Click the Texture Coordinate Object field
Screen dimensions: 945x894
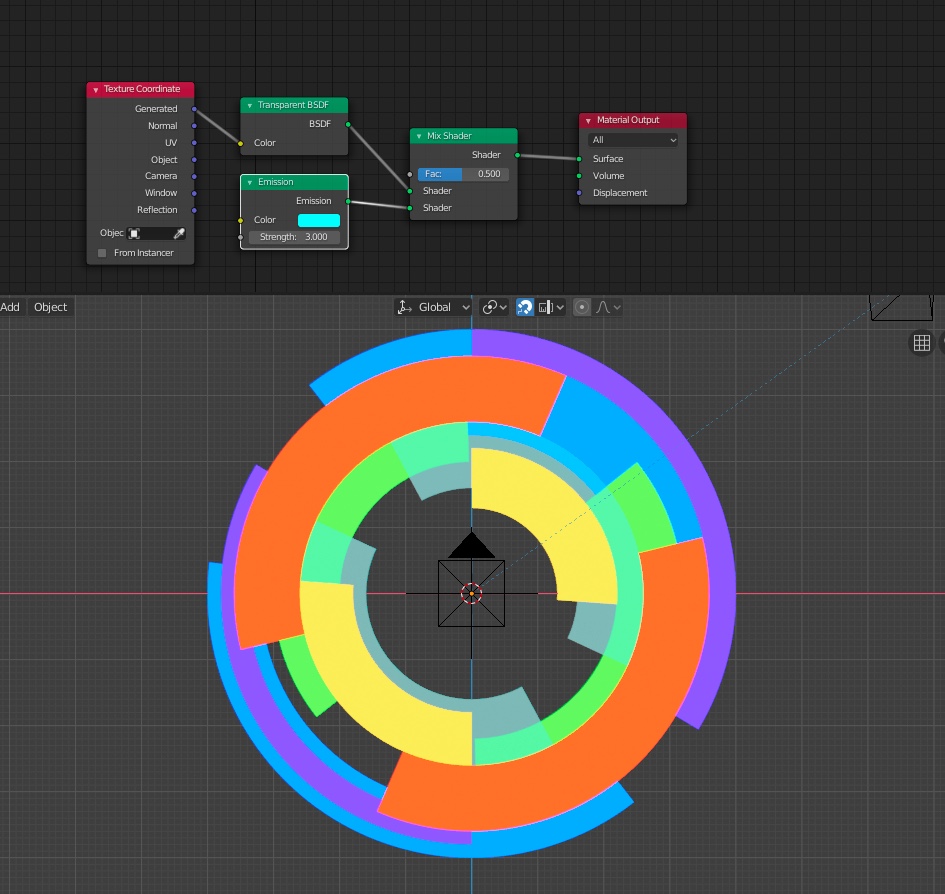pyautogui.click(x=156, y=233)
